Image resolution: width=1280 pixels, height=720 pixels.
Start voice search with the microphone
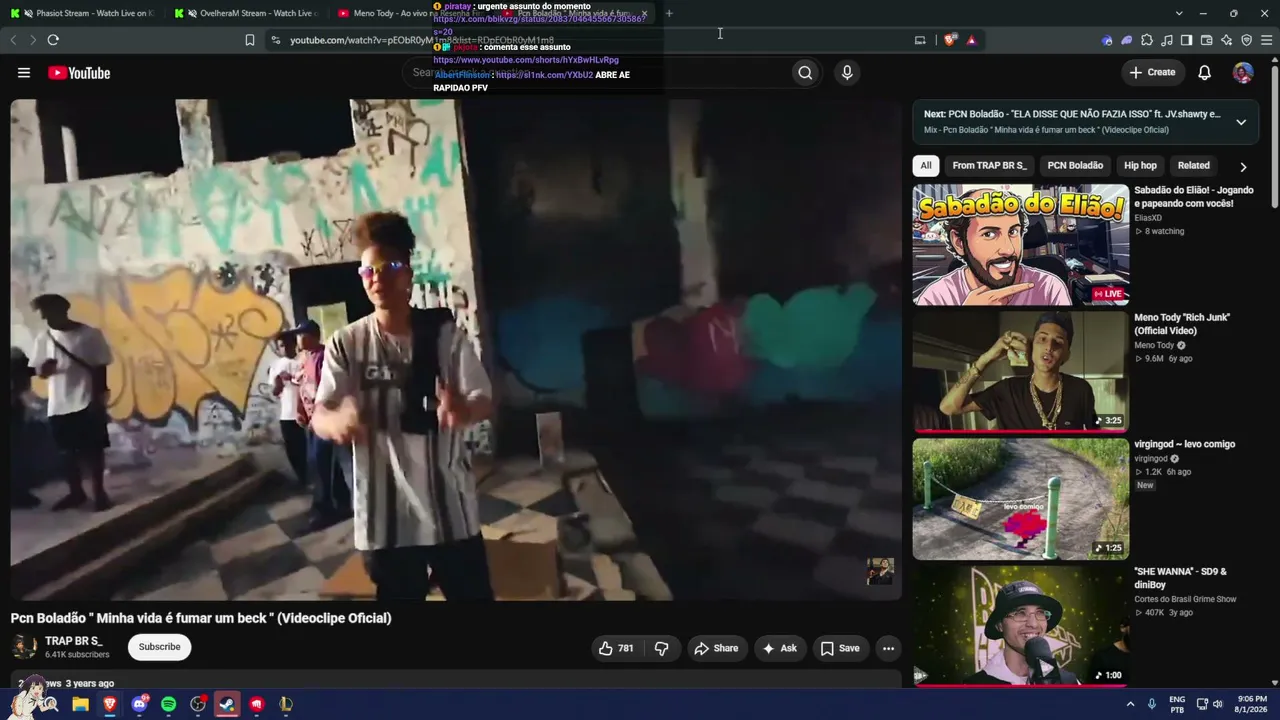pos(847,72)
